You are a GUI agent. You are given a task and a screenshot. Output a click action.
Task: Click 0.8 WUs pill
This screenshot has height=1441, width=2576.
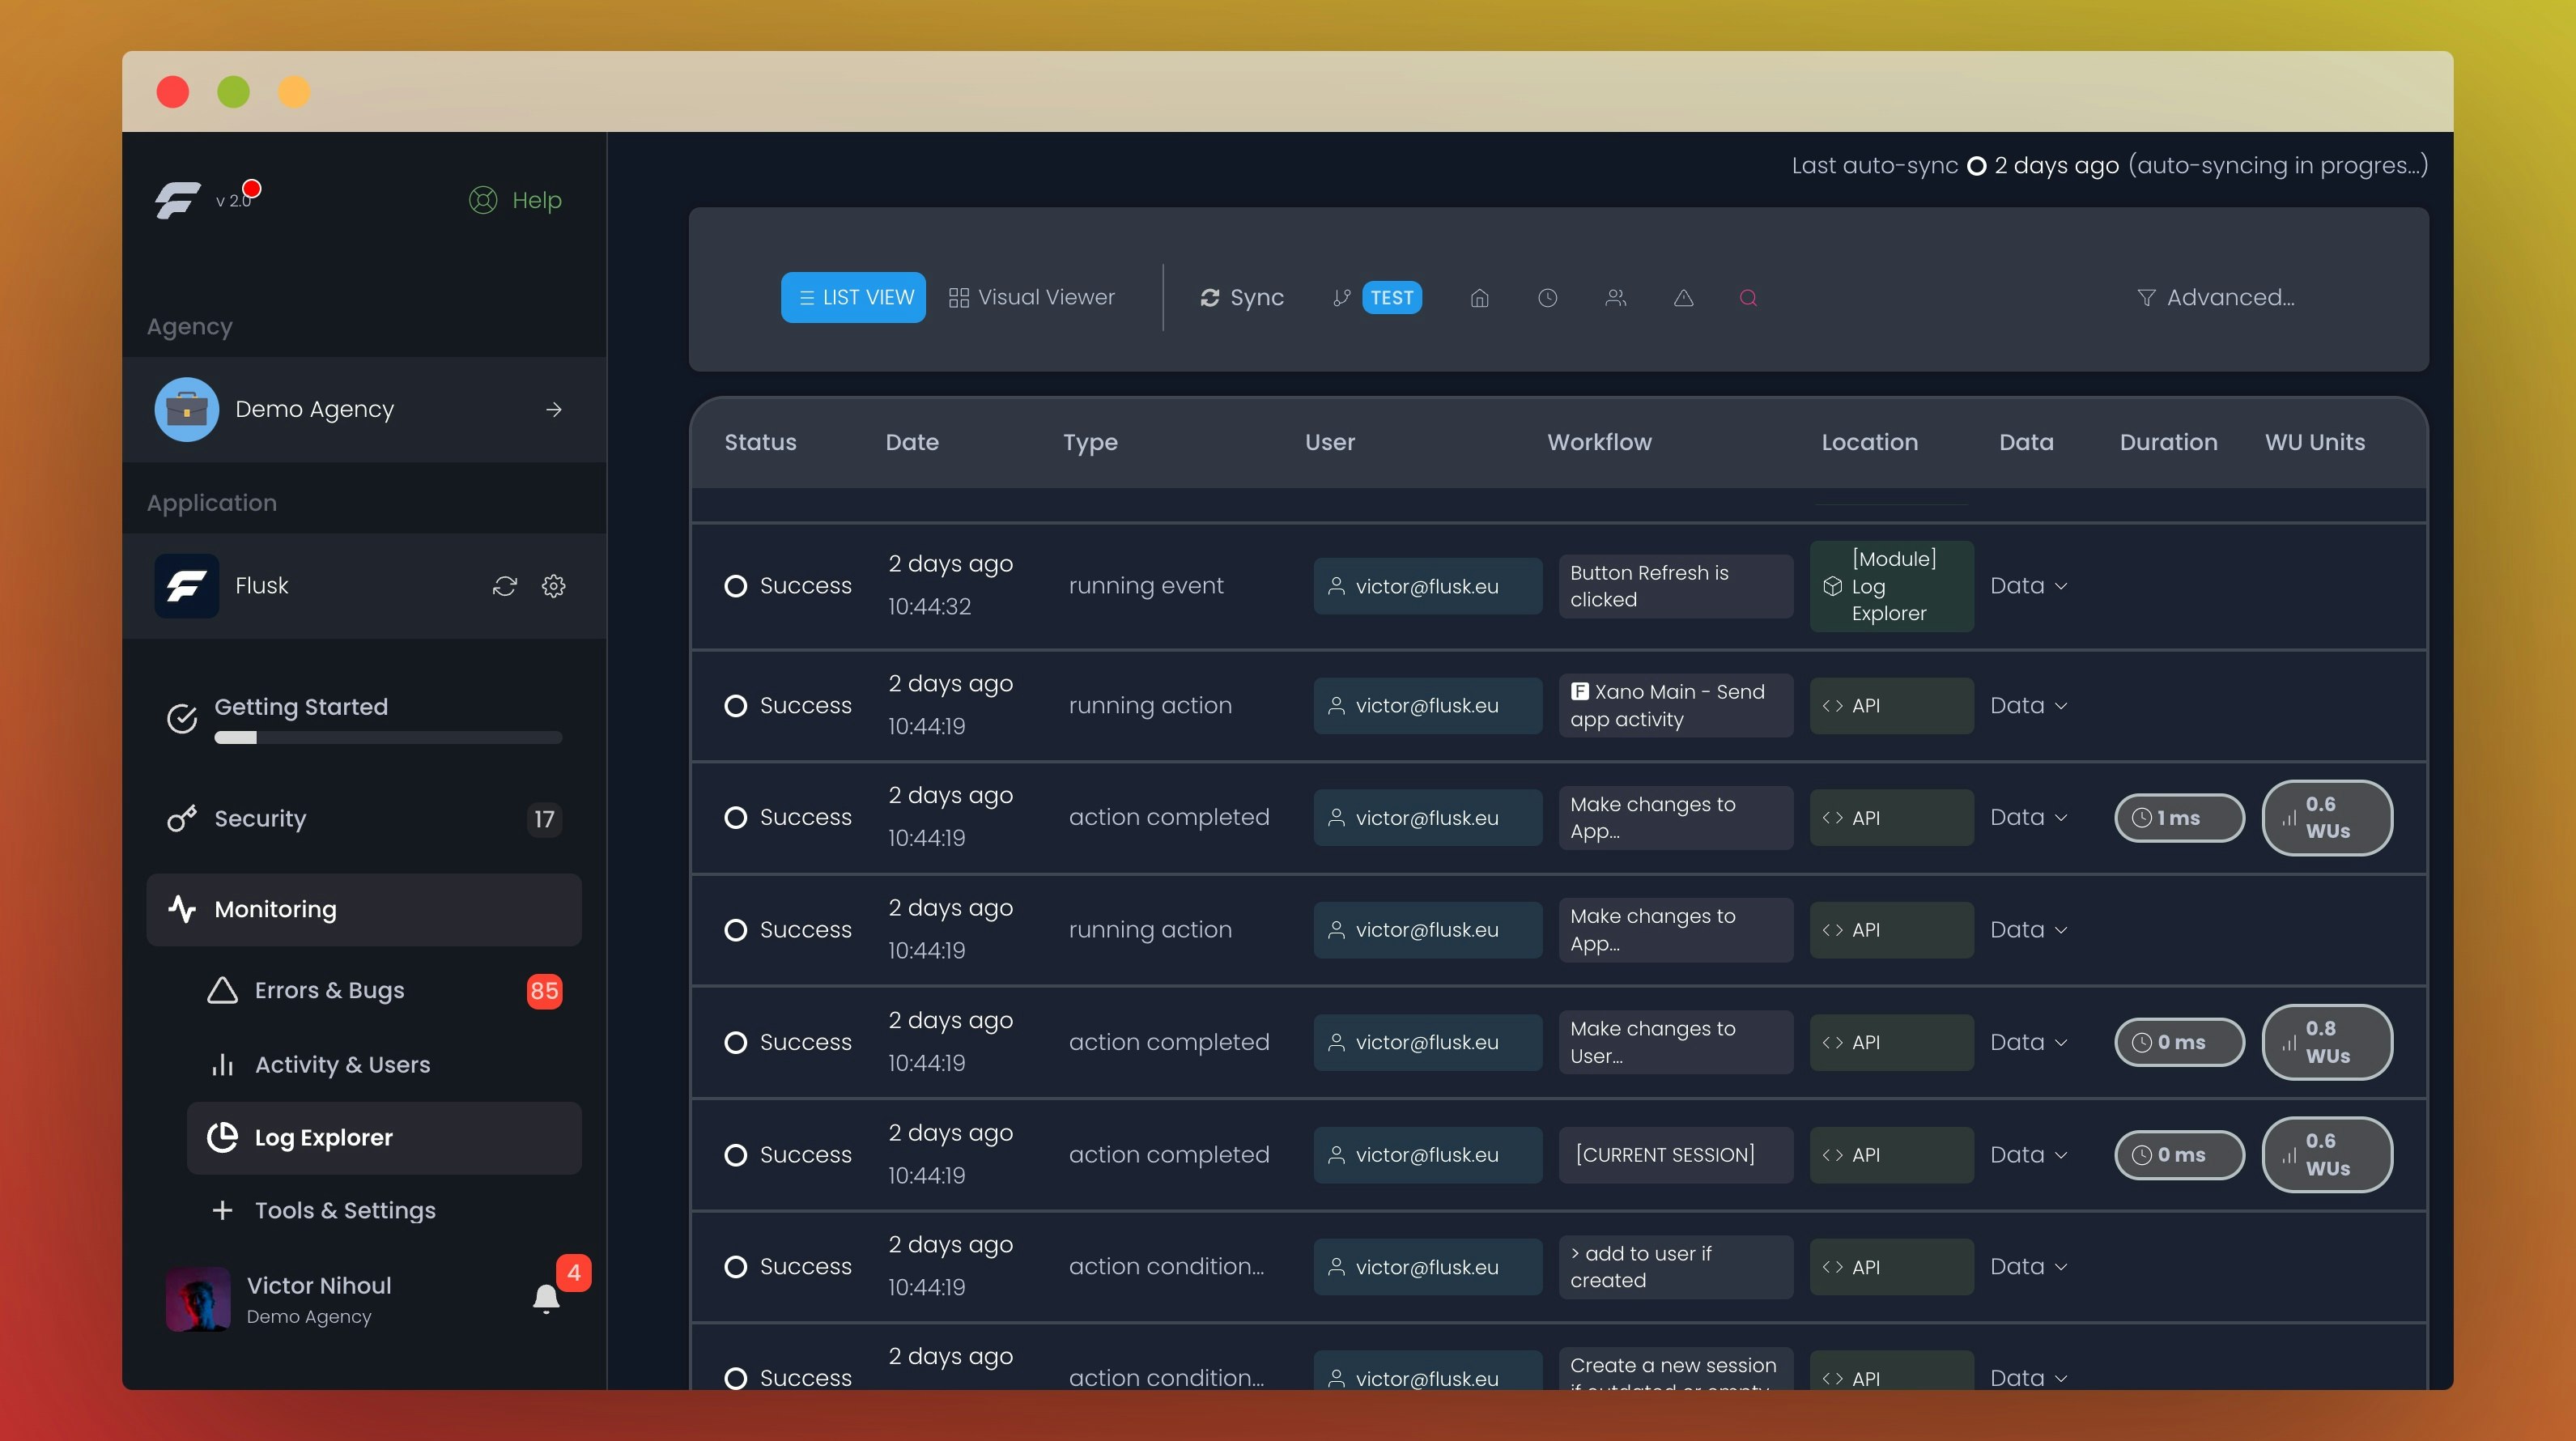tap(2327, 1042)
